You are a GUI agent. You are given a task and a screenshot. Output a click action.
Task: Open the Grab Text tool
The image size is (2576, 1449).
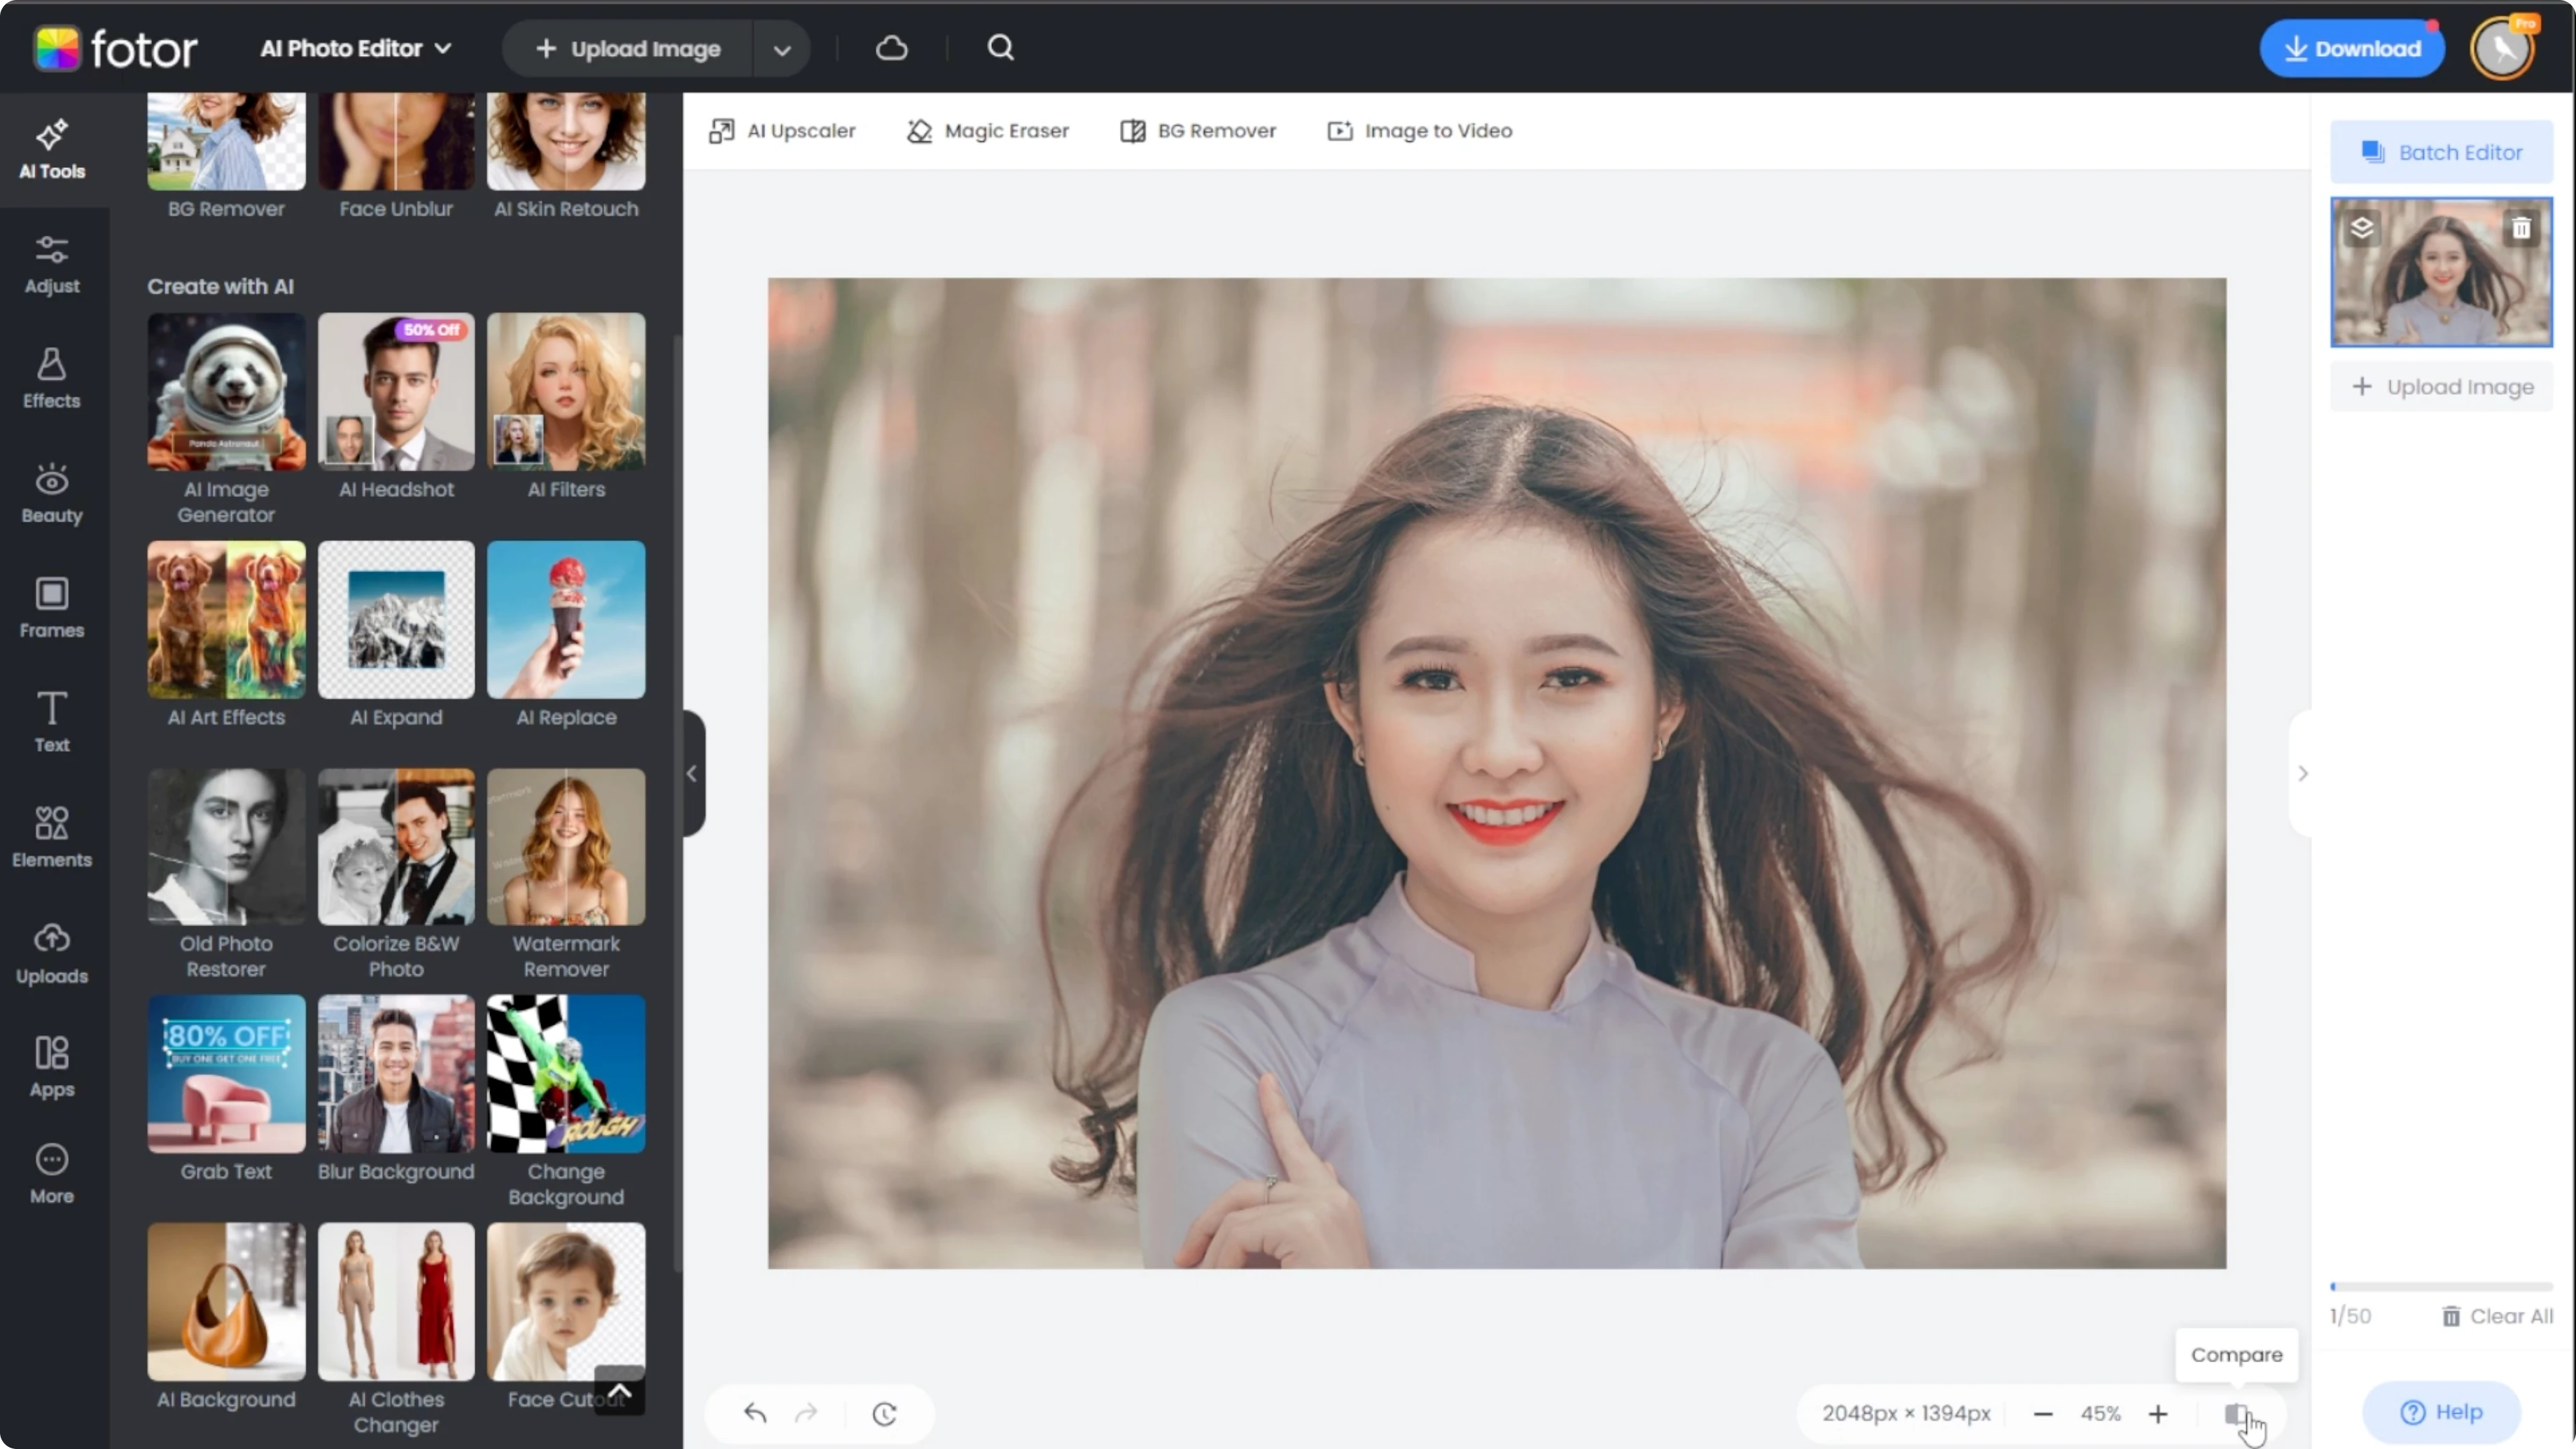pos(226,1073)
